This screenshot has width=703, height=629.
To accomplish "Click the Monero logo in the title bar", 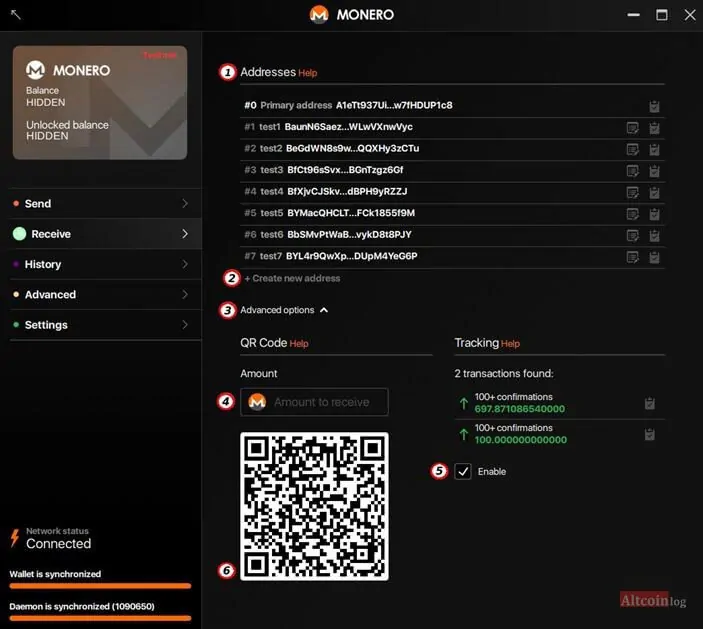I will (x=319, y=14).
